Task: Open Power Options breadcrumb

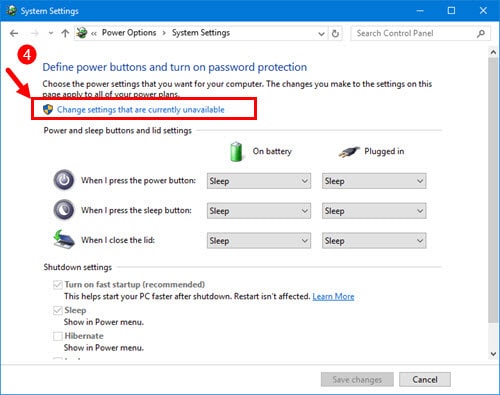Action: [129, 33]
